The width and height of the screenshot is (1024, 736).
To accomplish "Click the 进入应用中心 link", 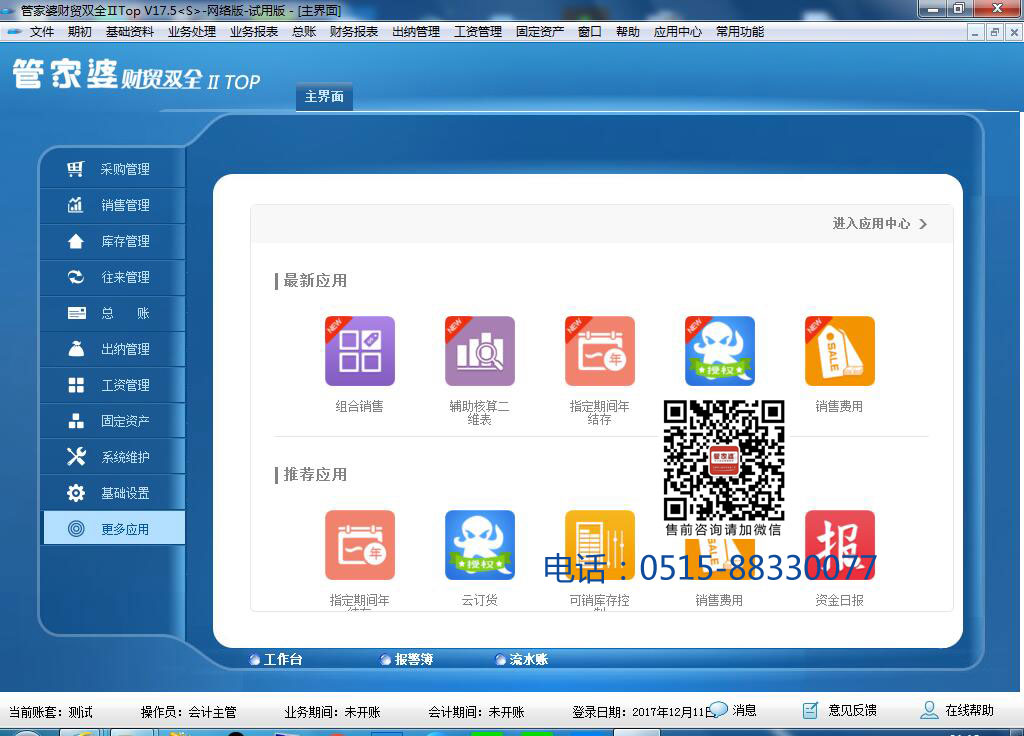I will point(871,223).
